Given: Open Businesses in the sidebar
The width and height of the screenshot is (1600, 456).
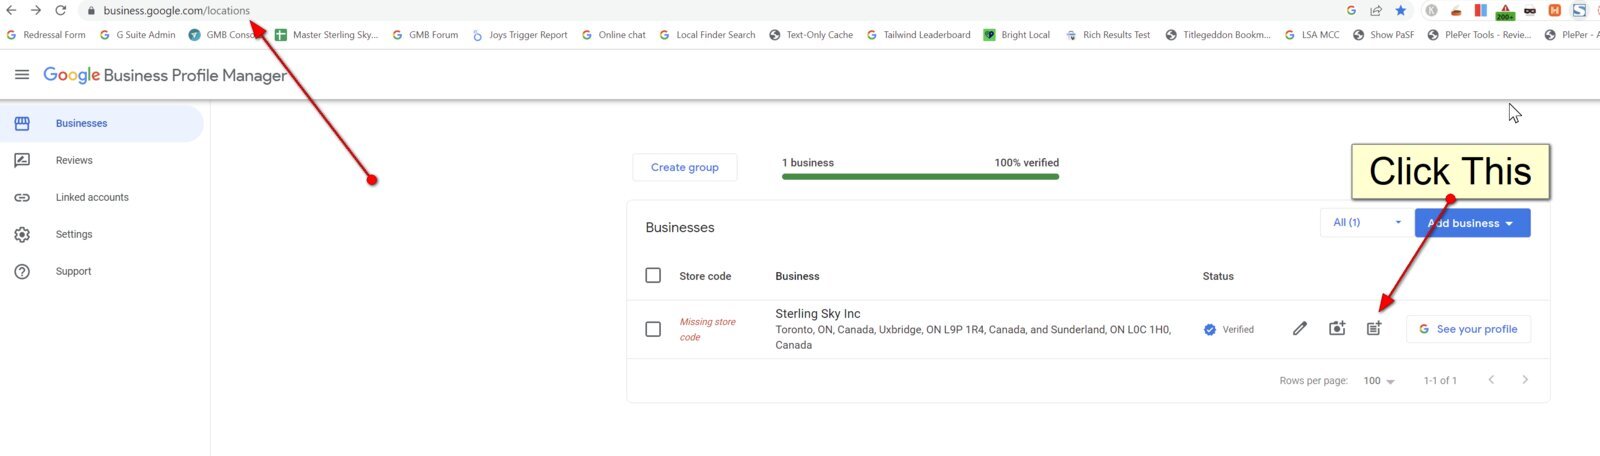Looking at the screenshot, I should (101, 124).
